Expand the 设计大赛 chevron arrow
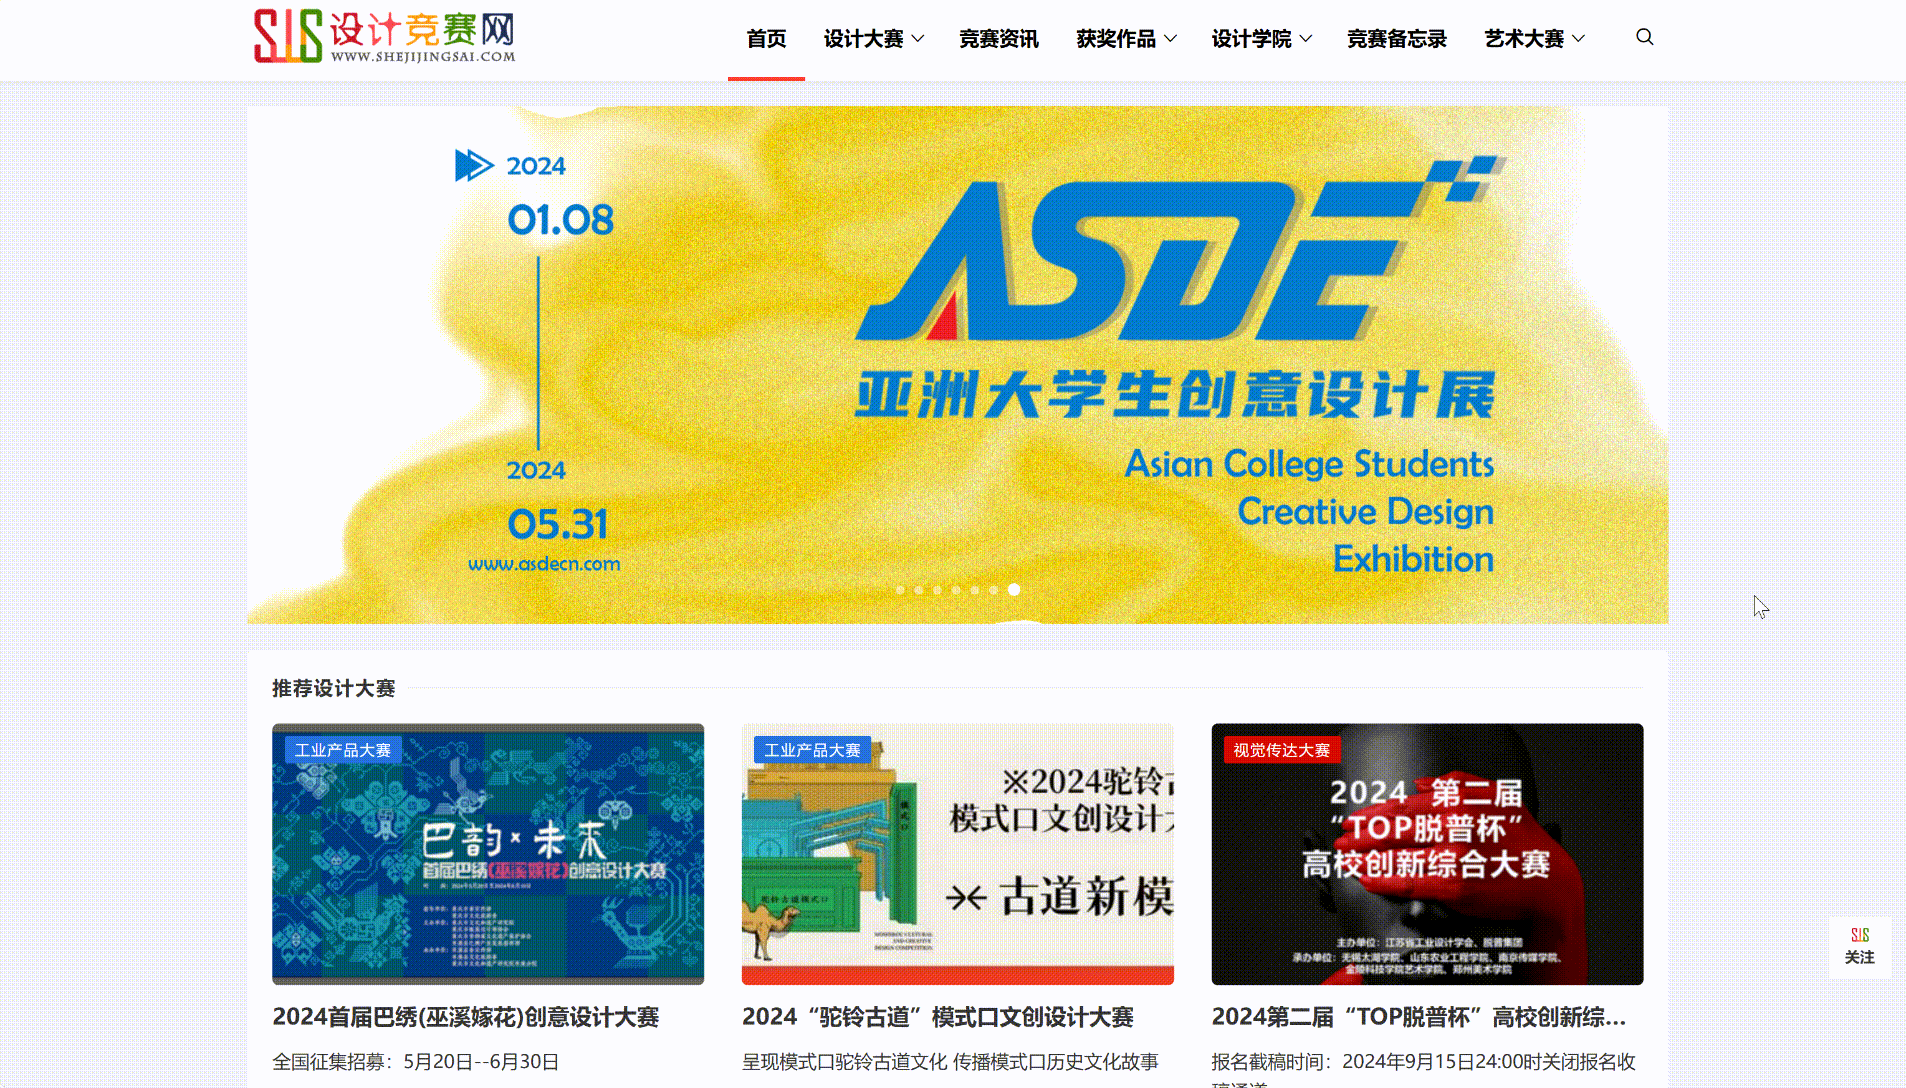1906x1088 pixels. [918, 39]
